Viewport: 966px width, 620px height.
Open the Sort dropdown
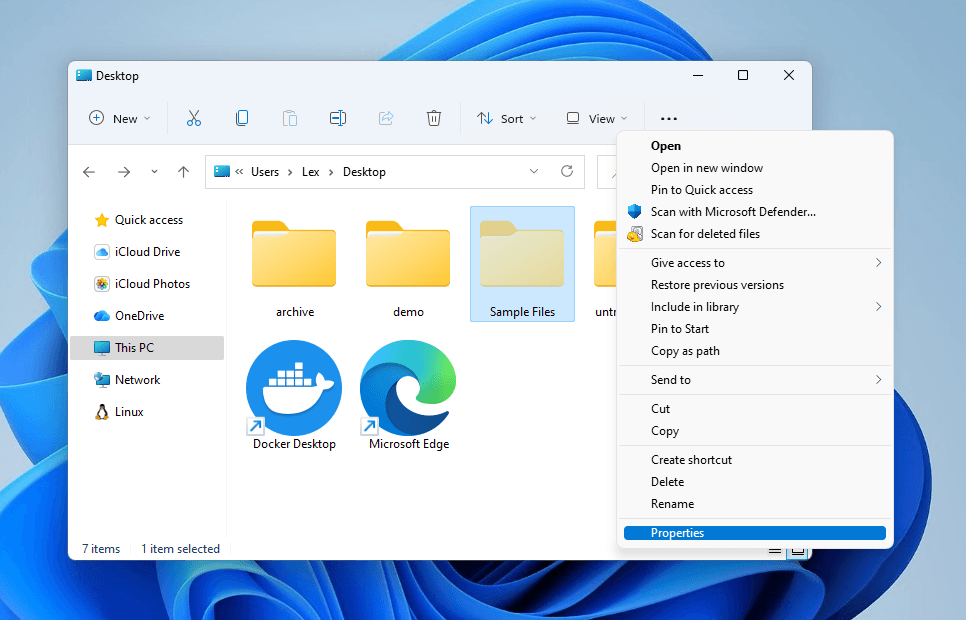coord(506,118)
